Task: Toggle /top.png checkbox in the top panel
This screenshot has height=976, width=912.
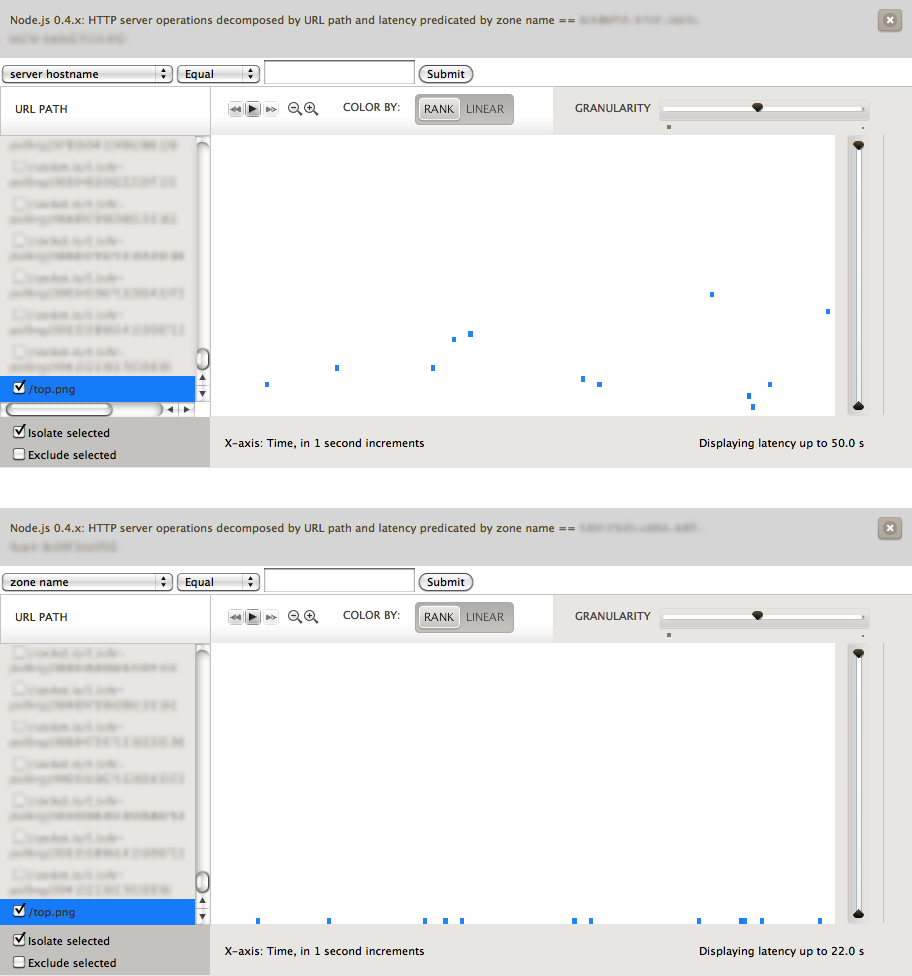Action: click(20, 388)
